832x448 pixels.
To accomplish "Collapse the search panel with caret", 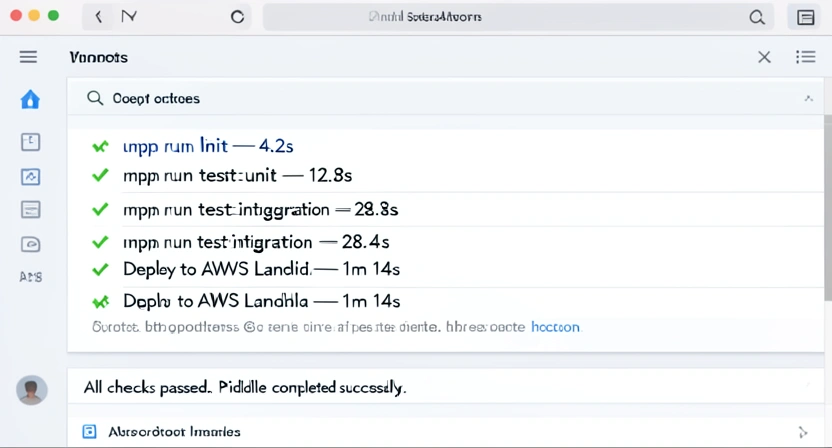I will coord(808,99).
